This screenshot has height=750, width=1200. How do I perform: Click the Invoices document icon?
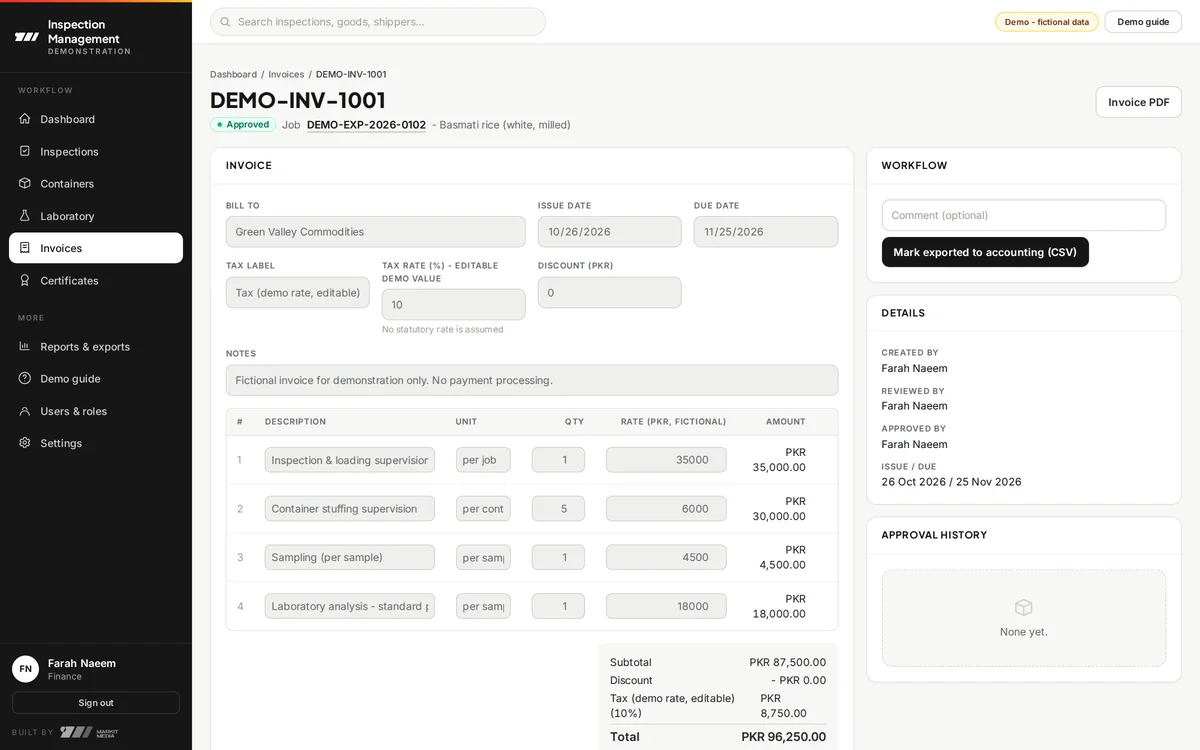pos(25,248)
